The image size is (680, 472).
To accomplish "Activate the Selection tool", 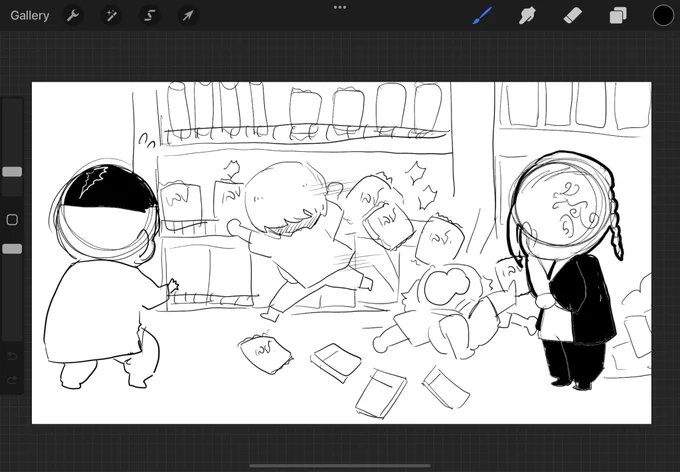I will [x=149, y=16].
